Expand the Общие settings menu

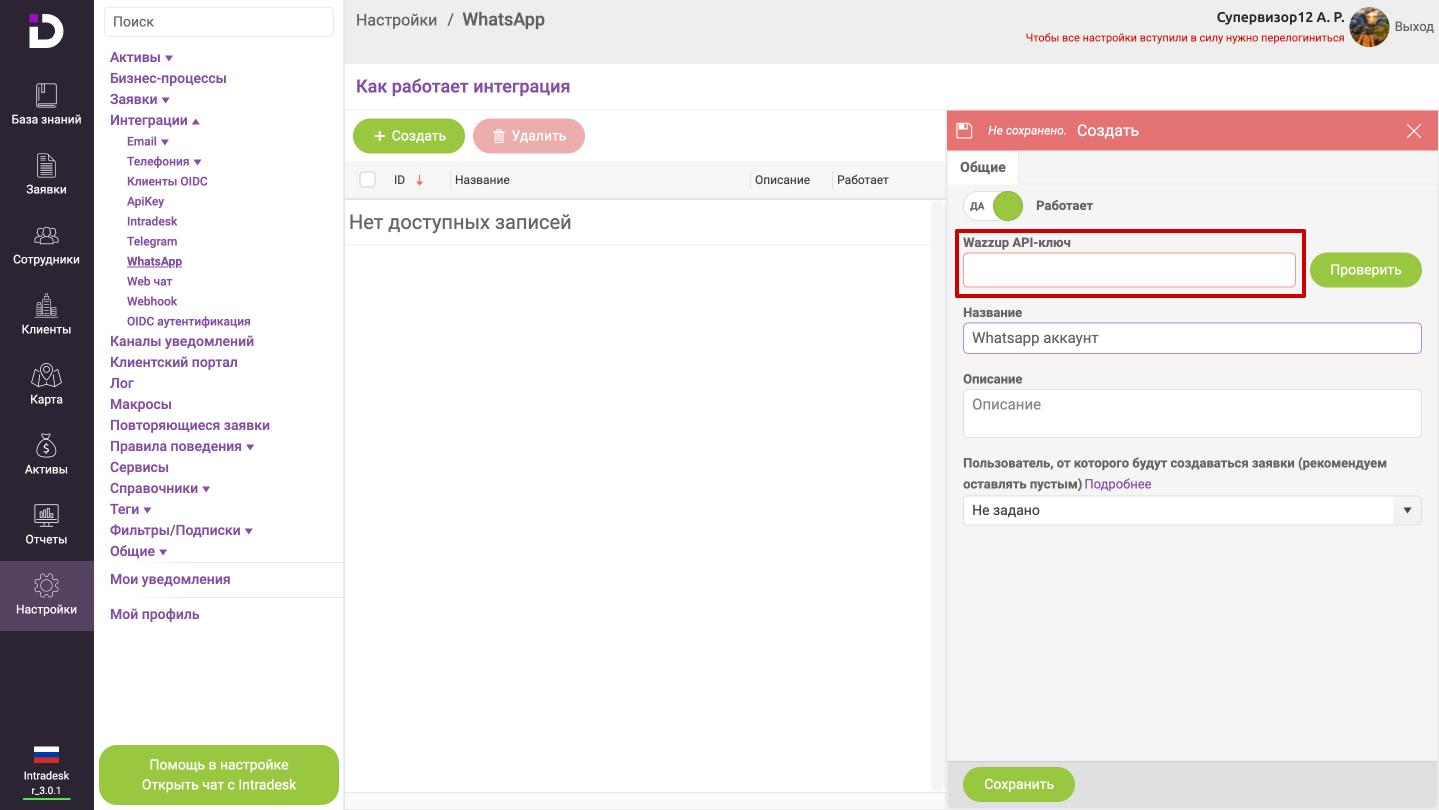click(139, 551)
